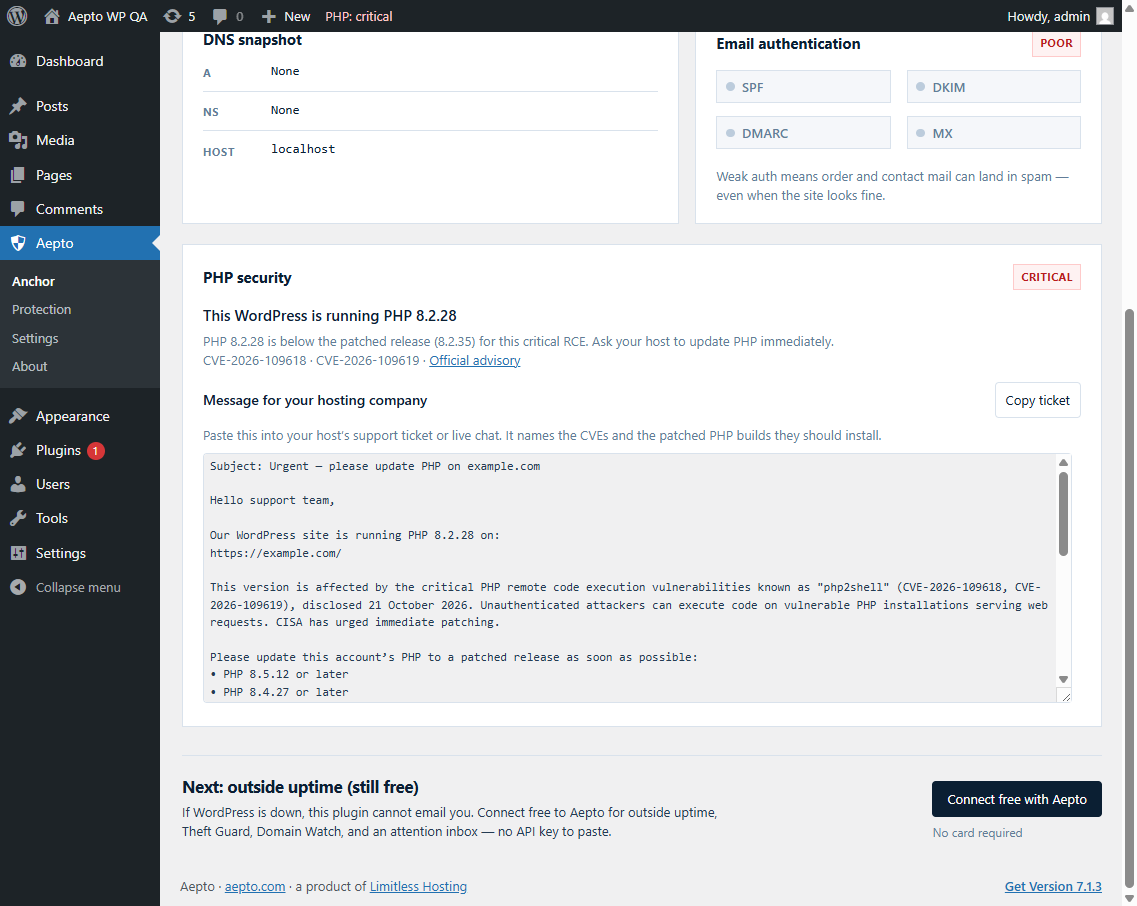Open the Protection submenu item

(41, 310)
